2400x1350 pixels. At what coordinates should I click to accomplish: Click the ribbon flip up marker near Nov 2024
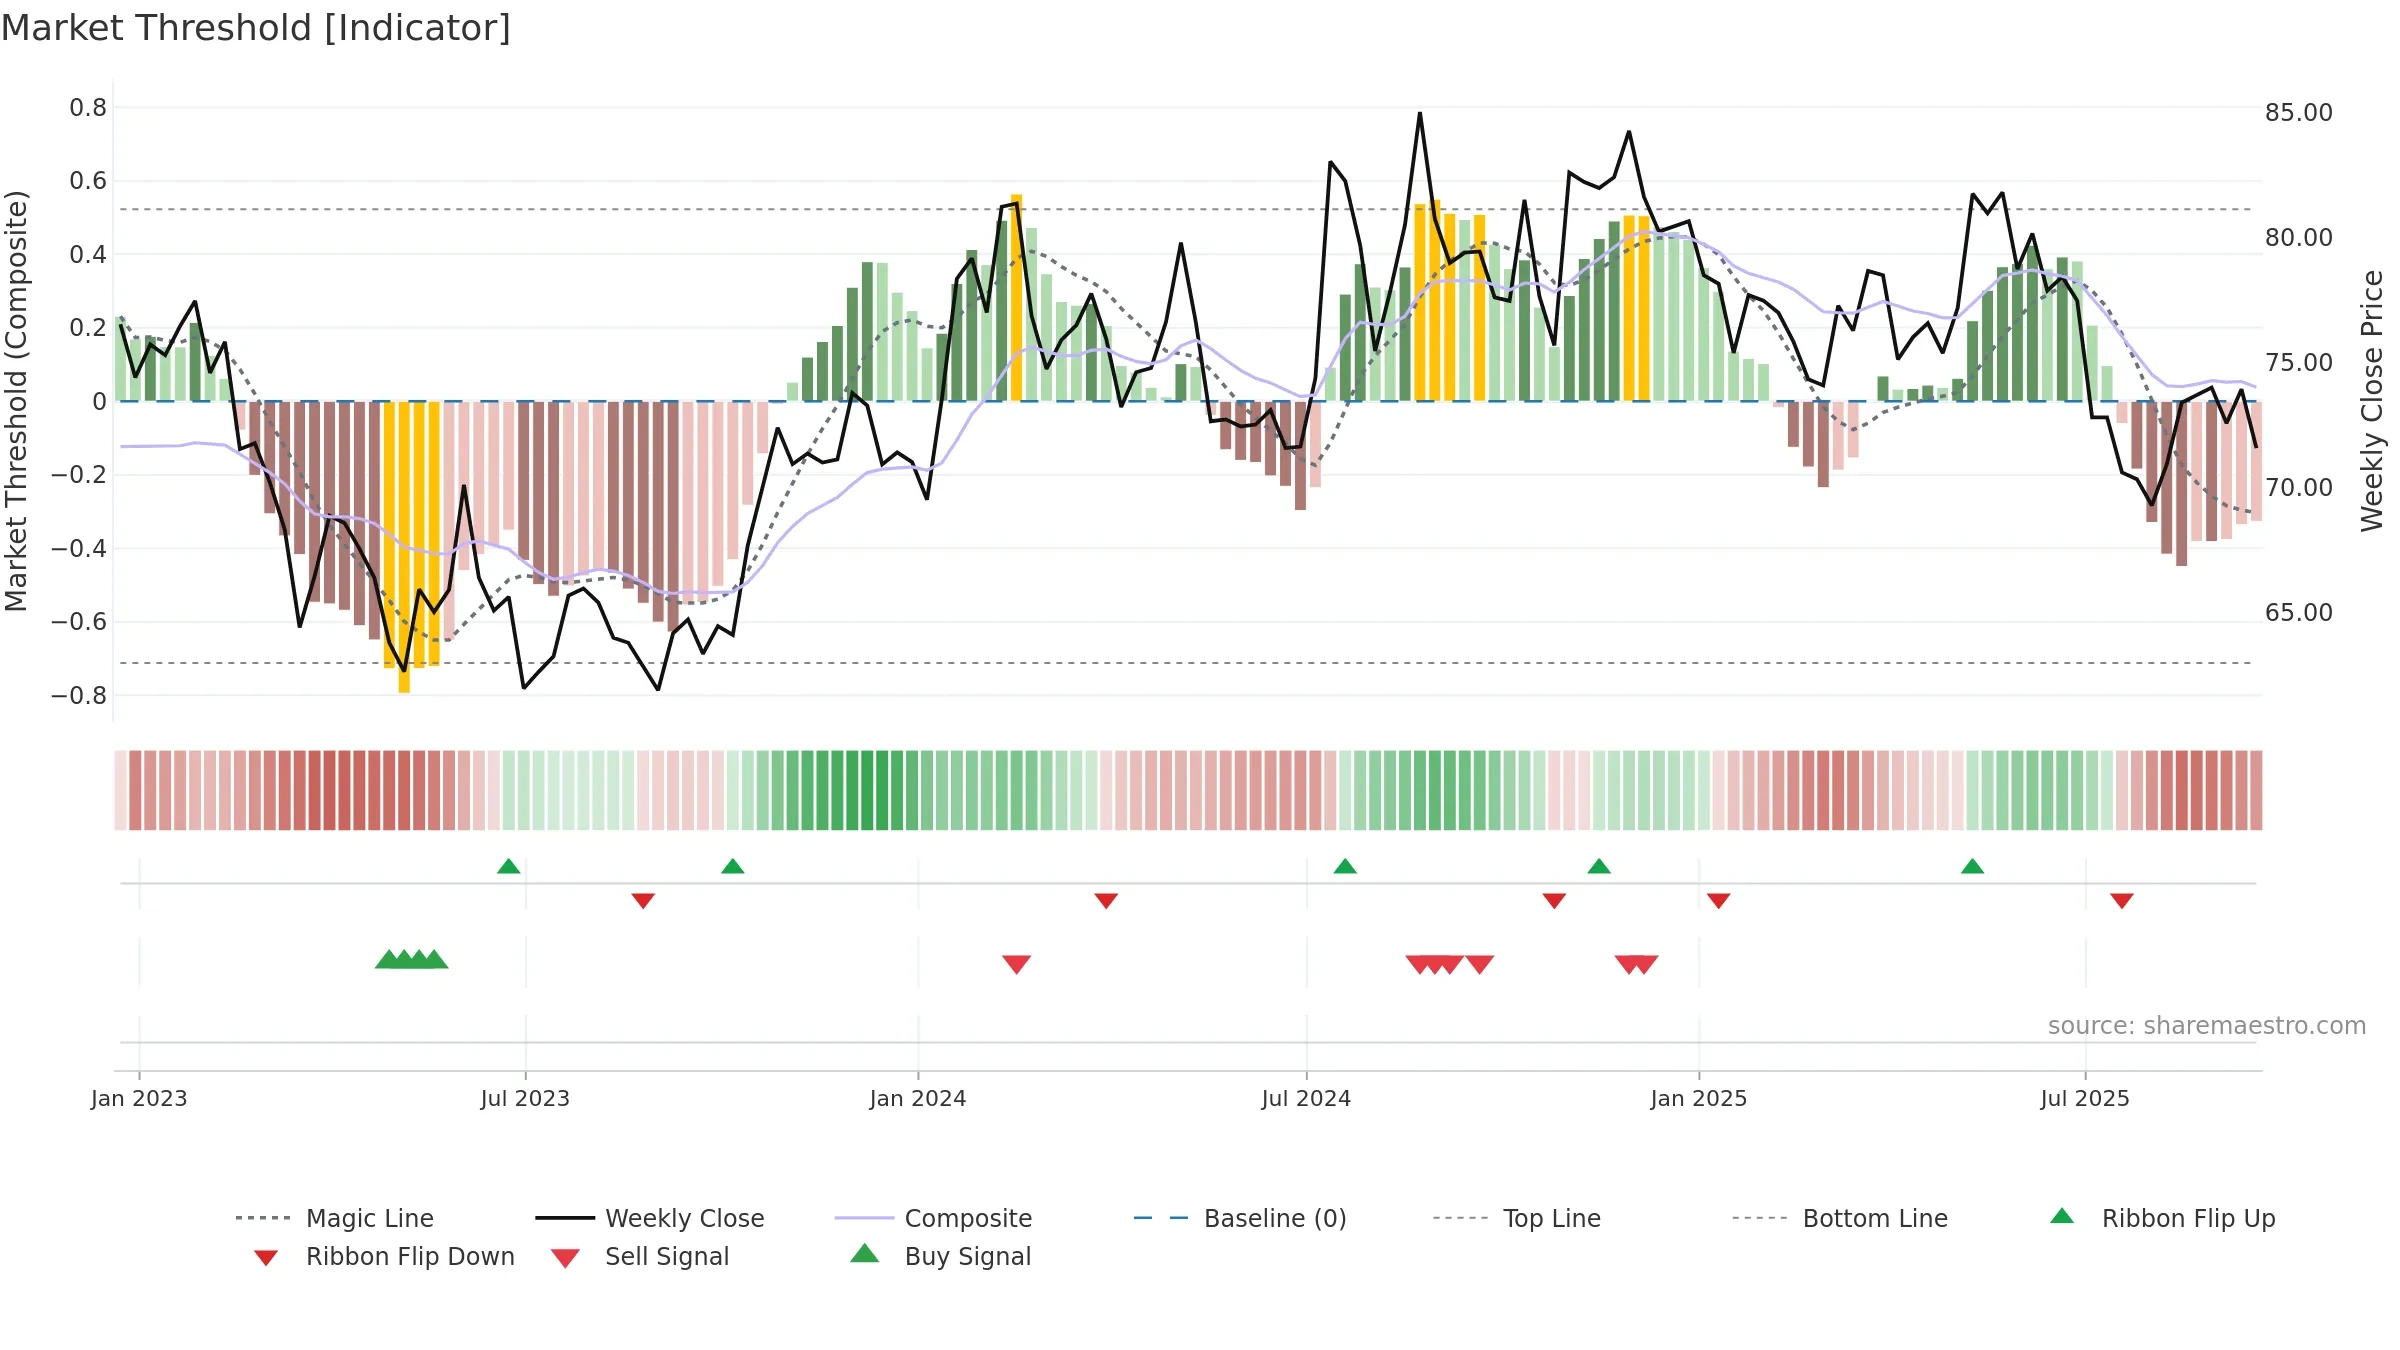coord(1599,866)
